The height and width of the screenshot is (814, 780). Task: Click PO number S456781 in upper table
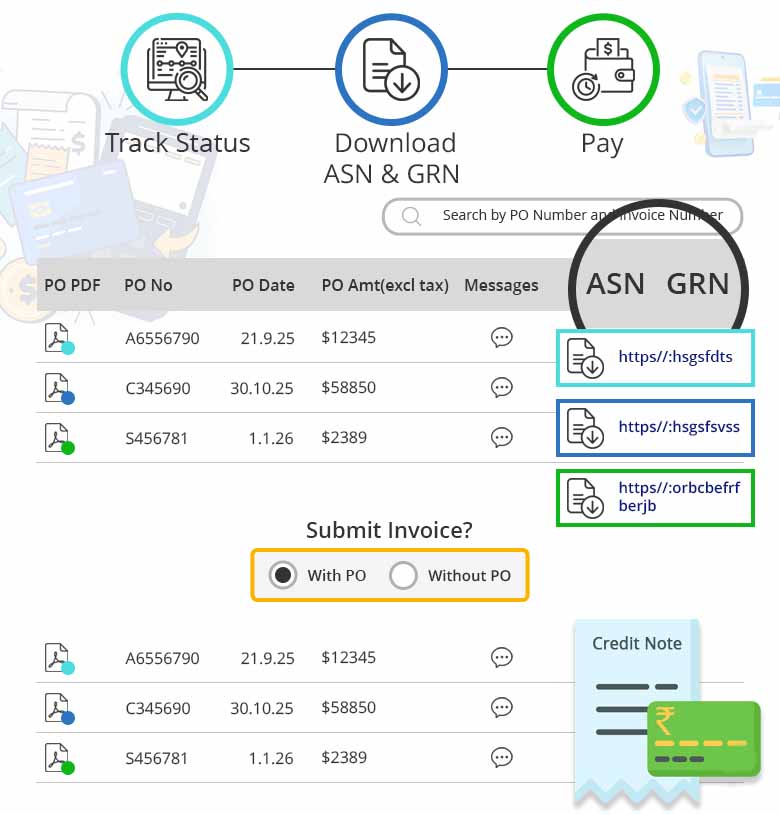click(x=156, y=438)
